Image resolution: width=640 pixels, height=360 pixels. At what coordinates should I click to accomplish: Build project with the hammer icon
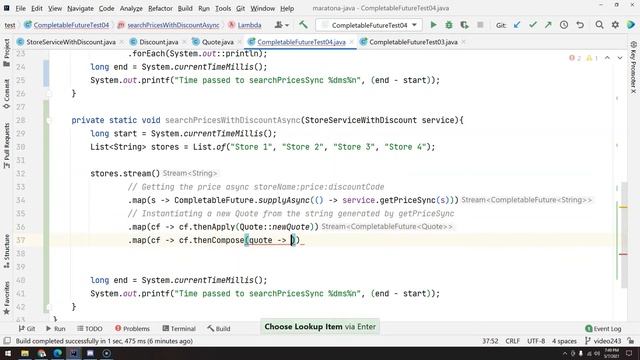(x=303, y=25)
